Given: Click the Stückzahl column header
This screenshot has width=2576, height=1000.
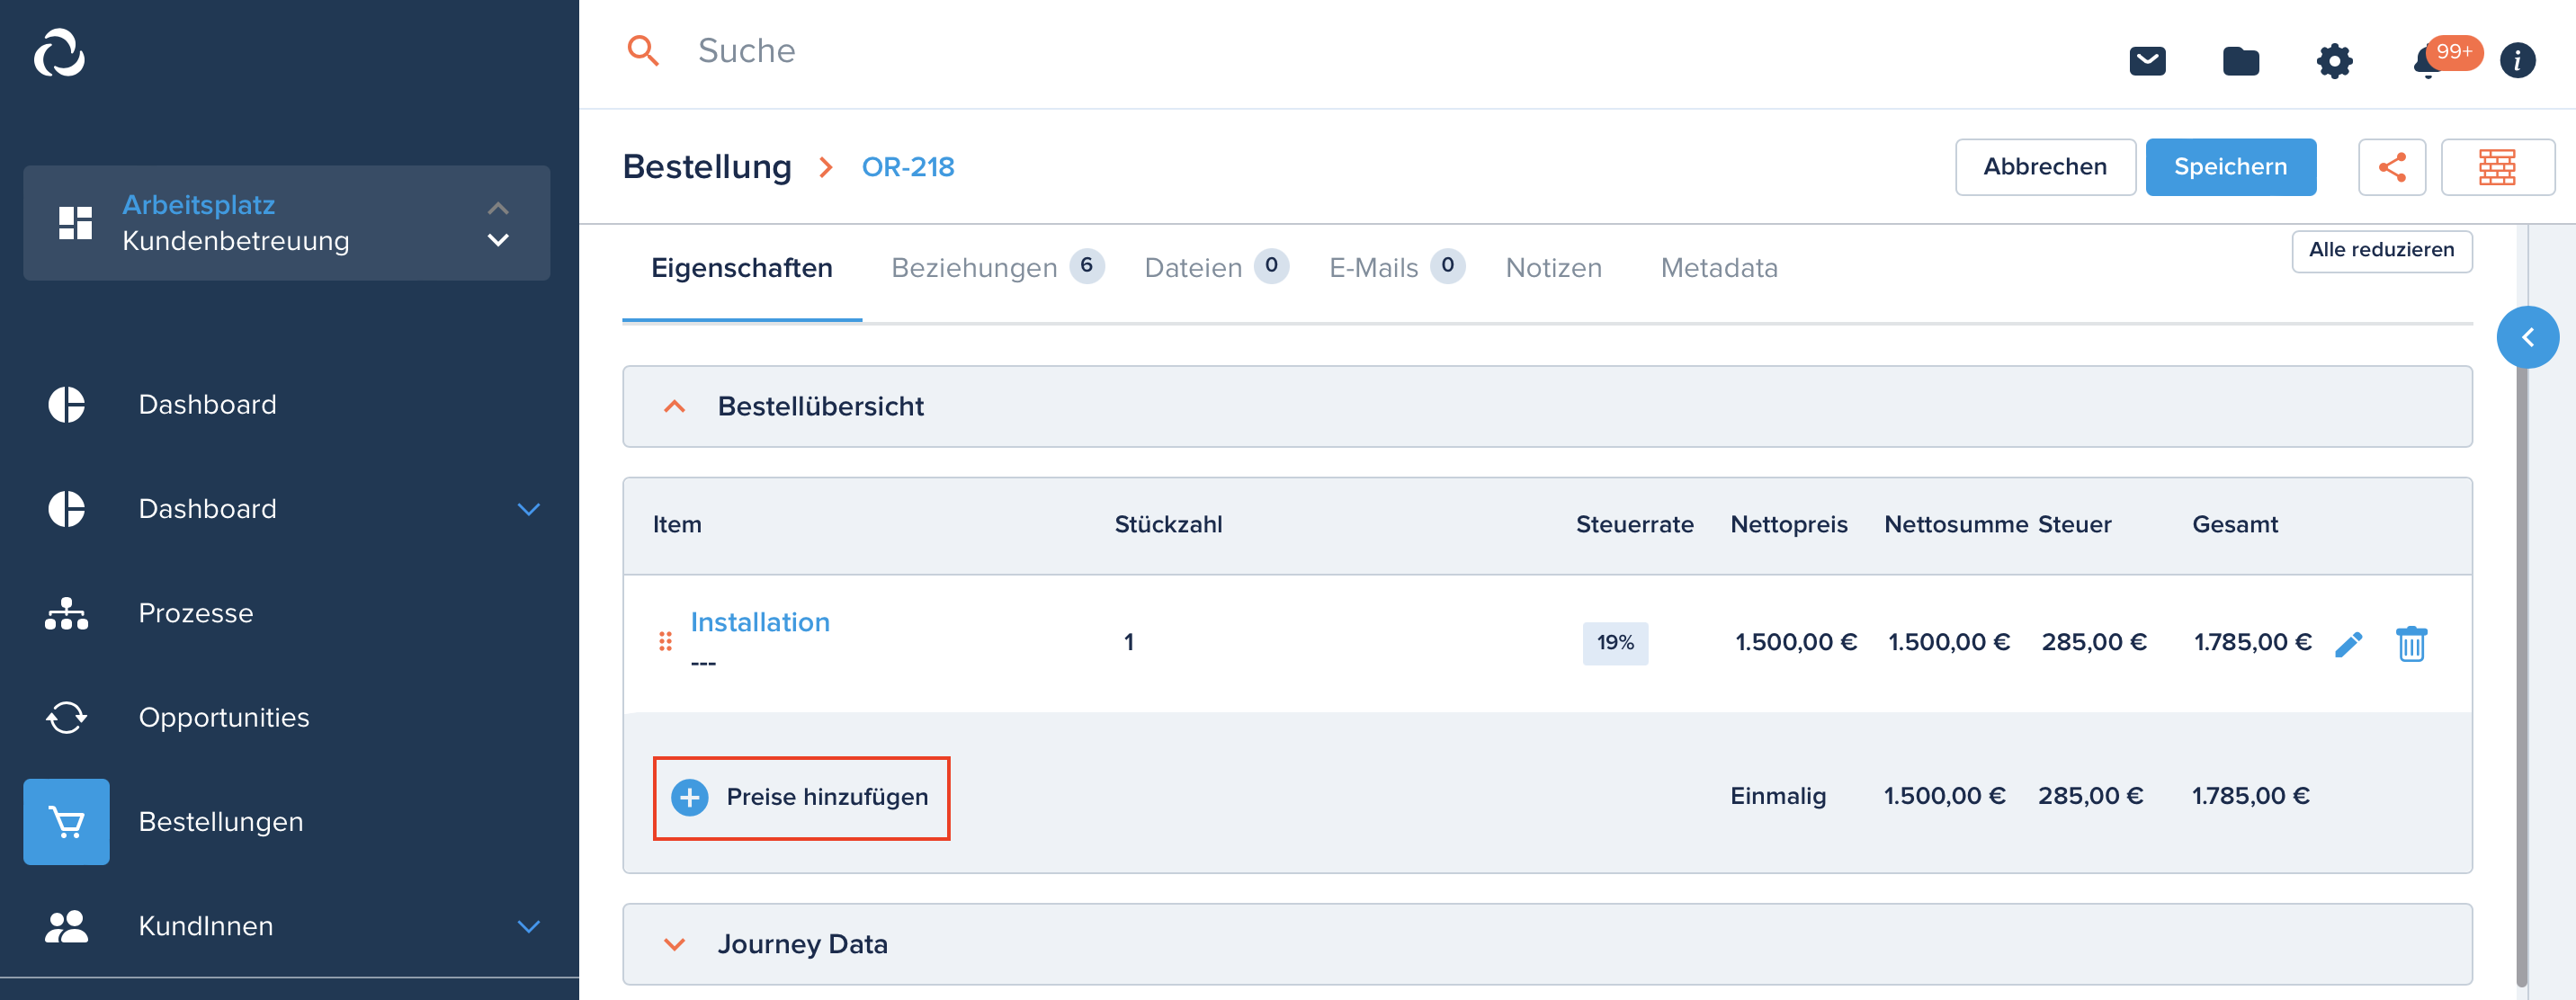Looking at the screenshot, I should (x=1168, y=525).
